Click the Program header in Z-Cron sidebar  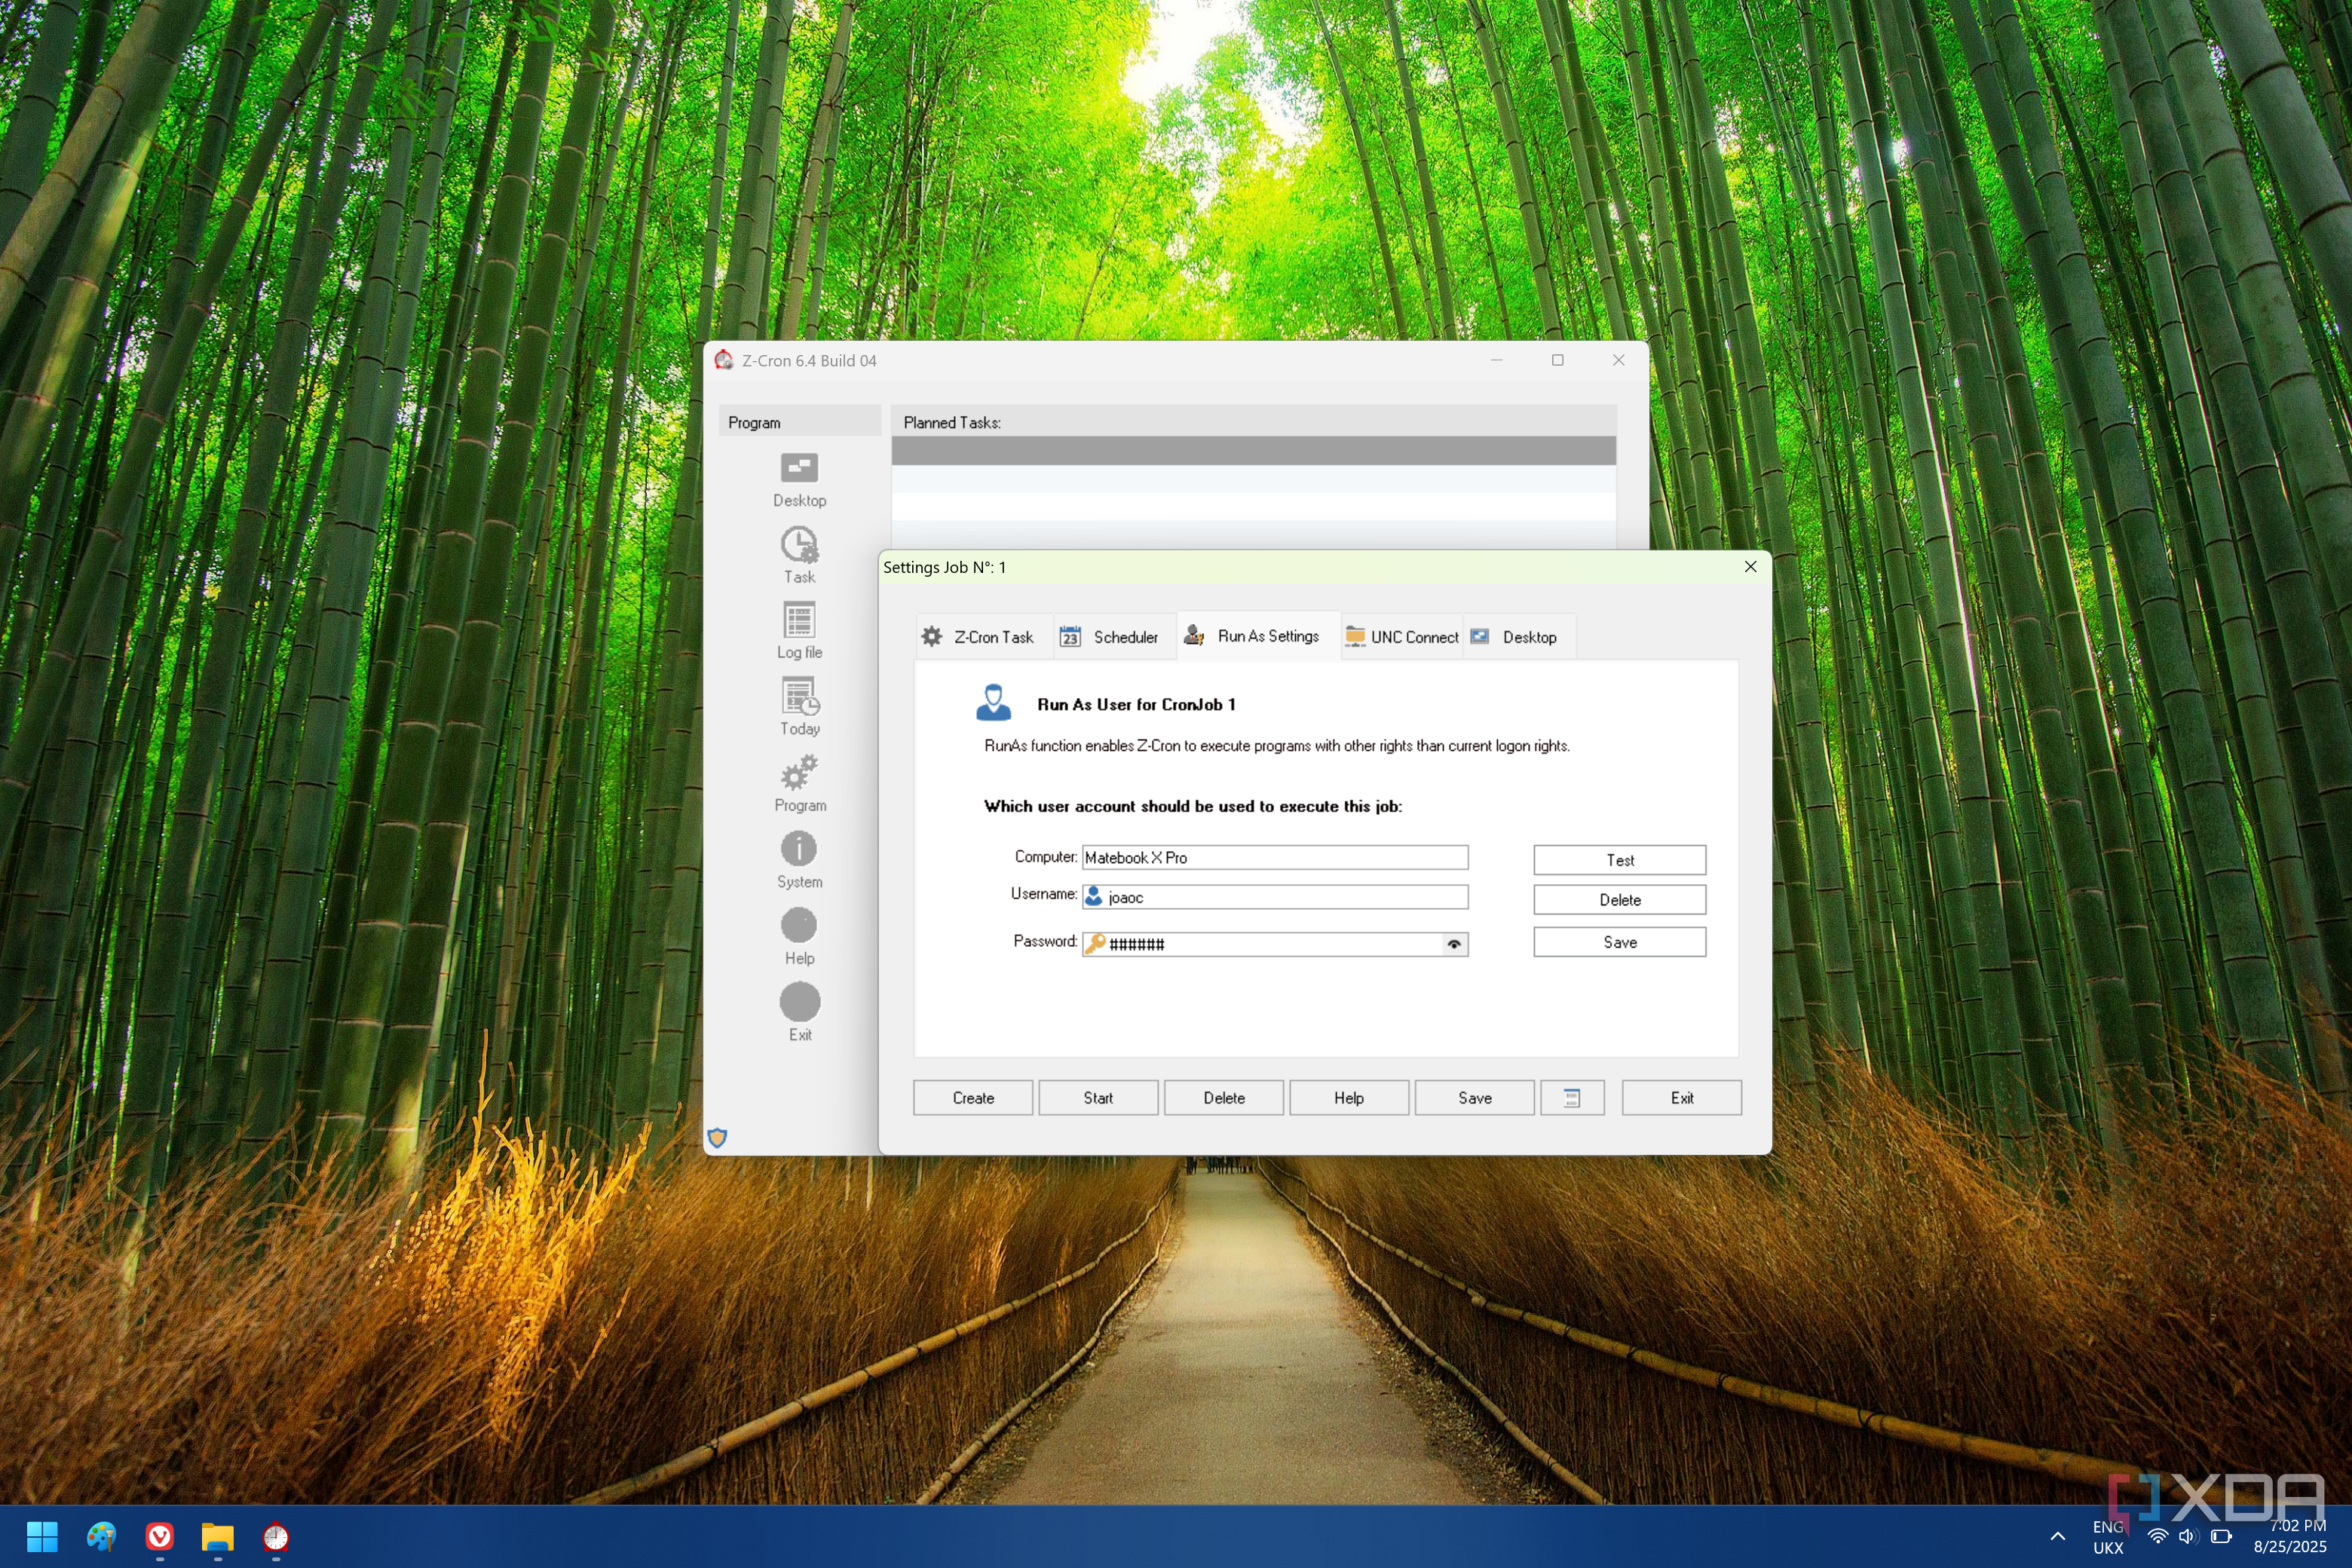(799, 422)
